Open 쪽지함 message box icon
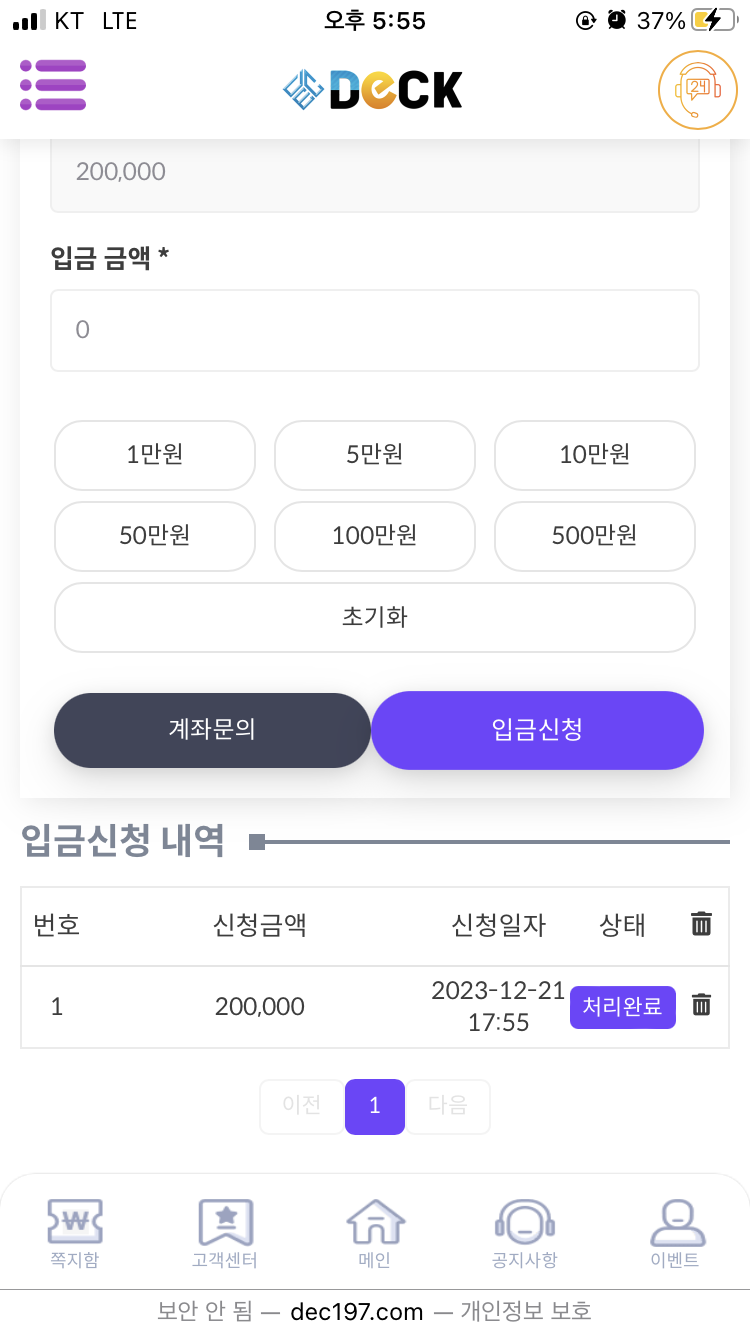The image size is (750, 1334). (75, 1233)
